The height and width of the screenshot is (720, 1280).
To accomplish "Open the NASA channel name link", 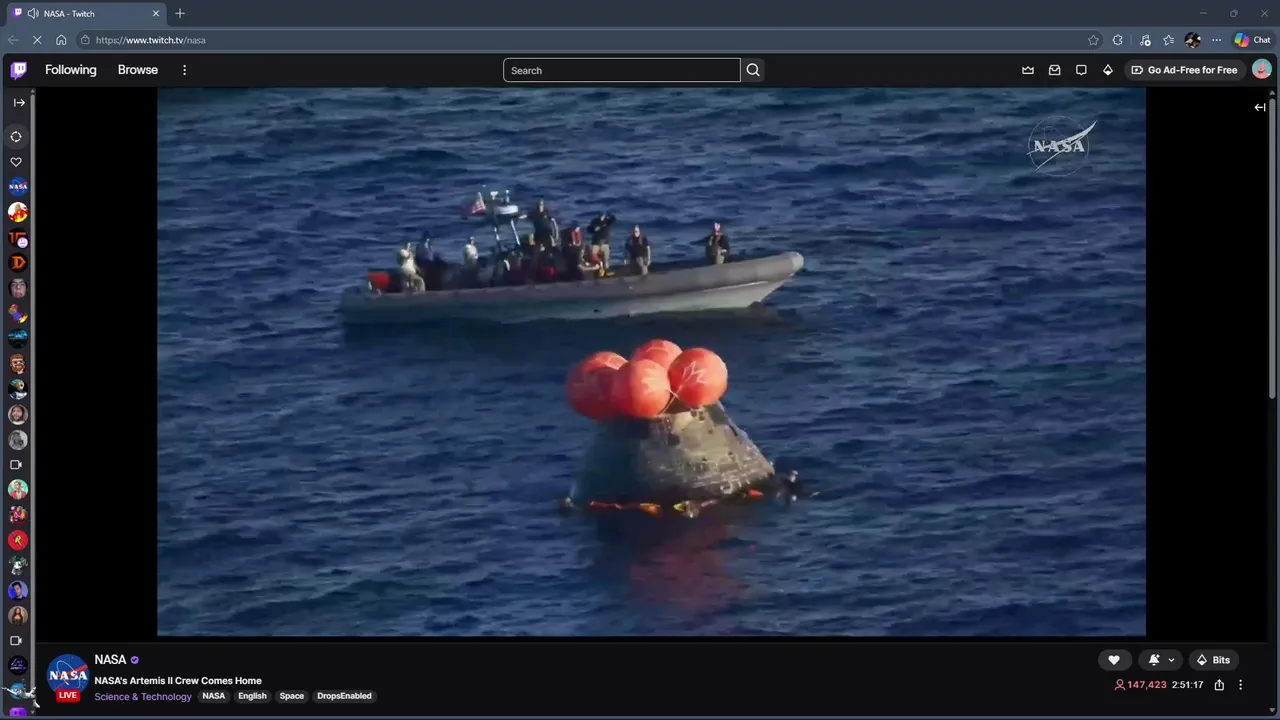I will 110,660.
